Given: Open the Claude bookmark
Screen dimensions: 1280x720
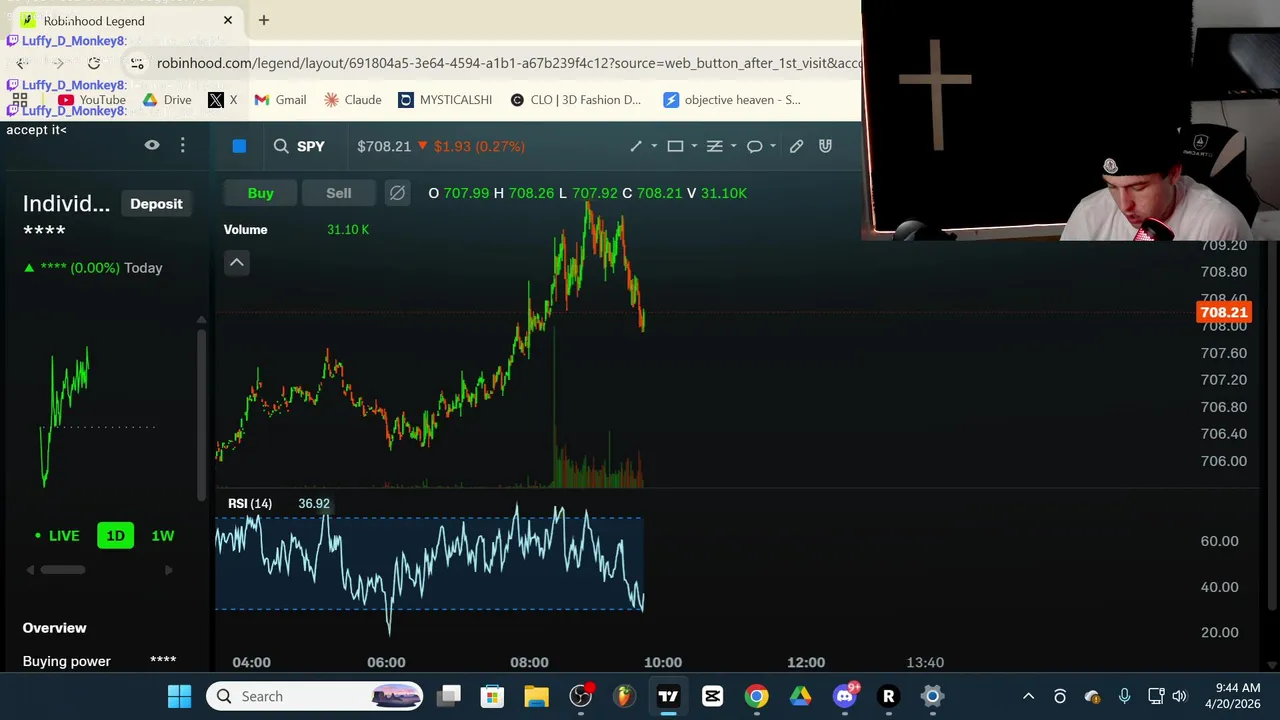Looking at the screenshot, I should click(352, 100).
